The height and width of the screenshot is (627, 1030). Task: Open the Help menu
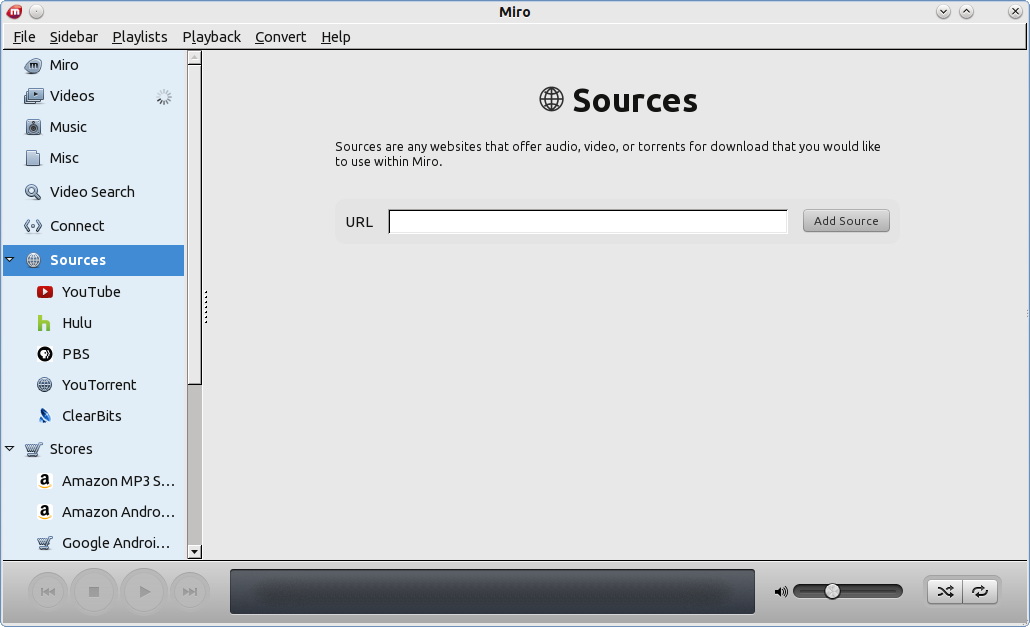tap(336, 37)
